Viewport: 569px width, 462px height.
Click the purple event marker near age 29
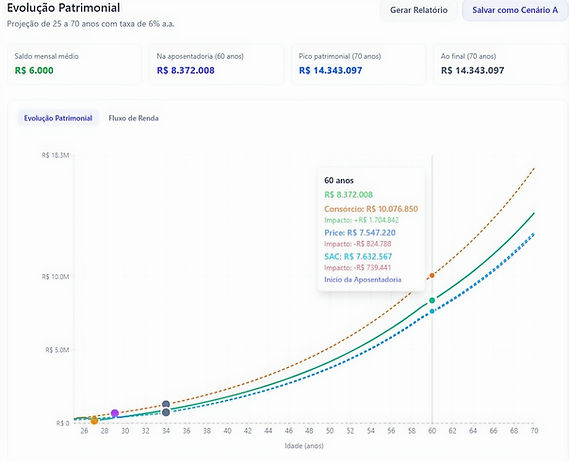[x=115, y=413]
